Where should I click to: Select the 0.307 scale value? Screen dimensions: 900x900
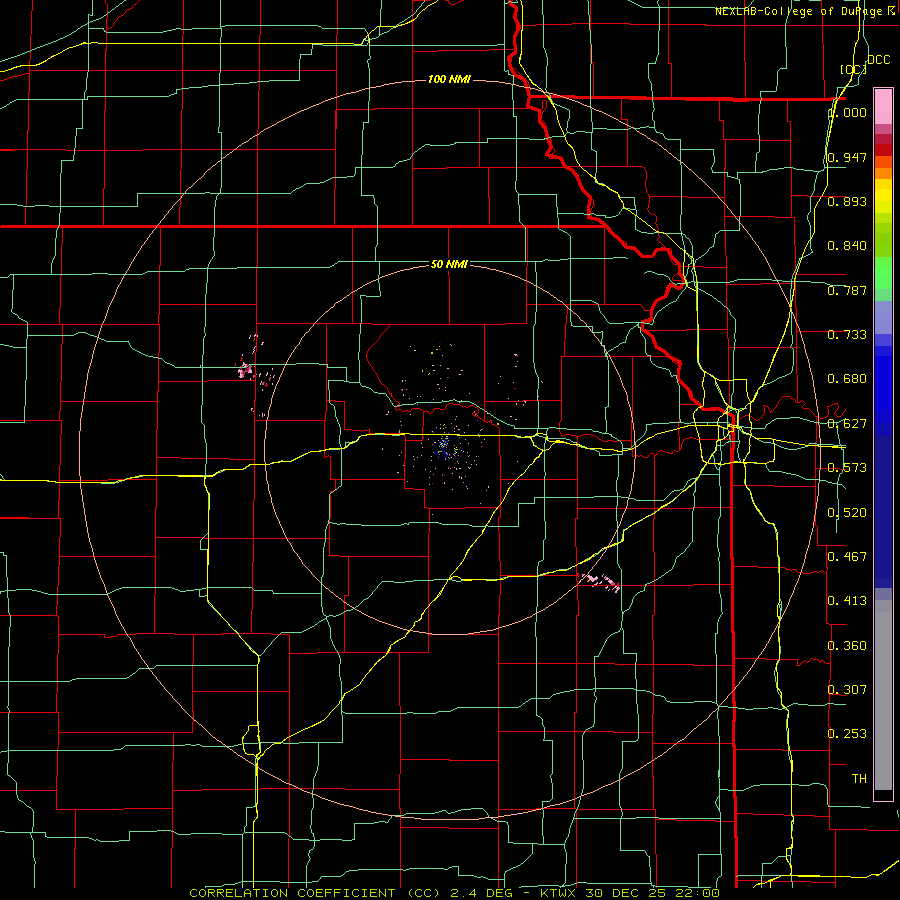click(x=847, y=689)
